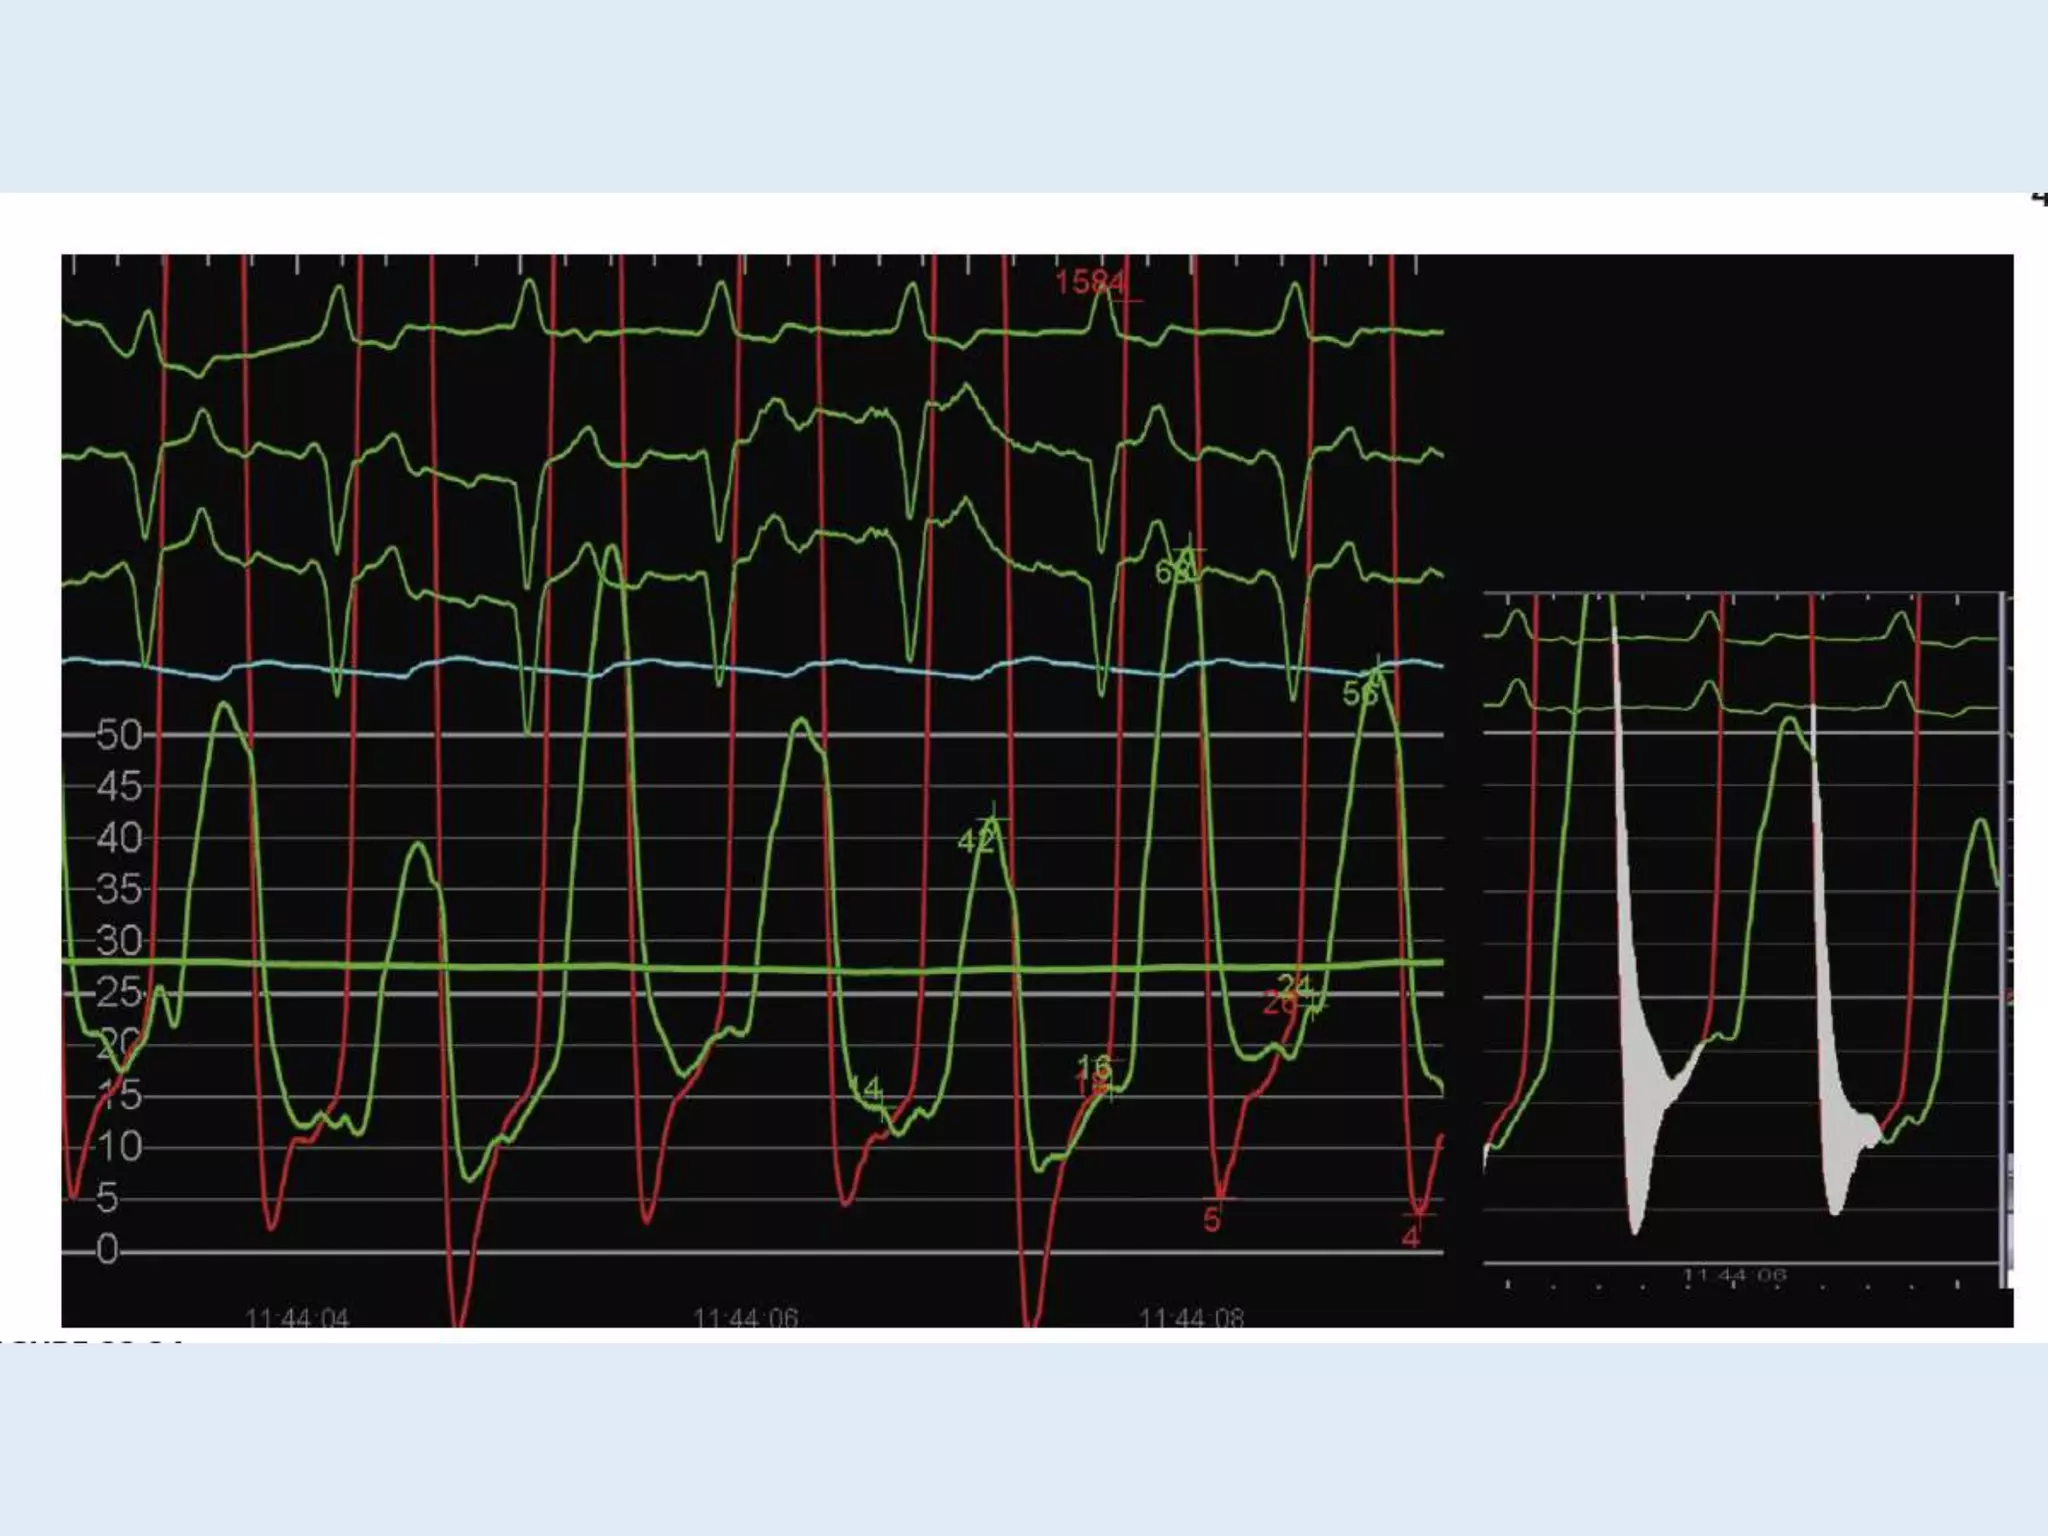
Task: Click the 0 baseline scale label
Action: click(107, 1250)
